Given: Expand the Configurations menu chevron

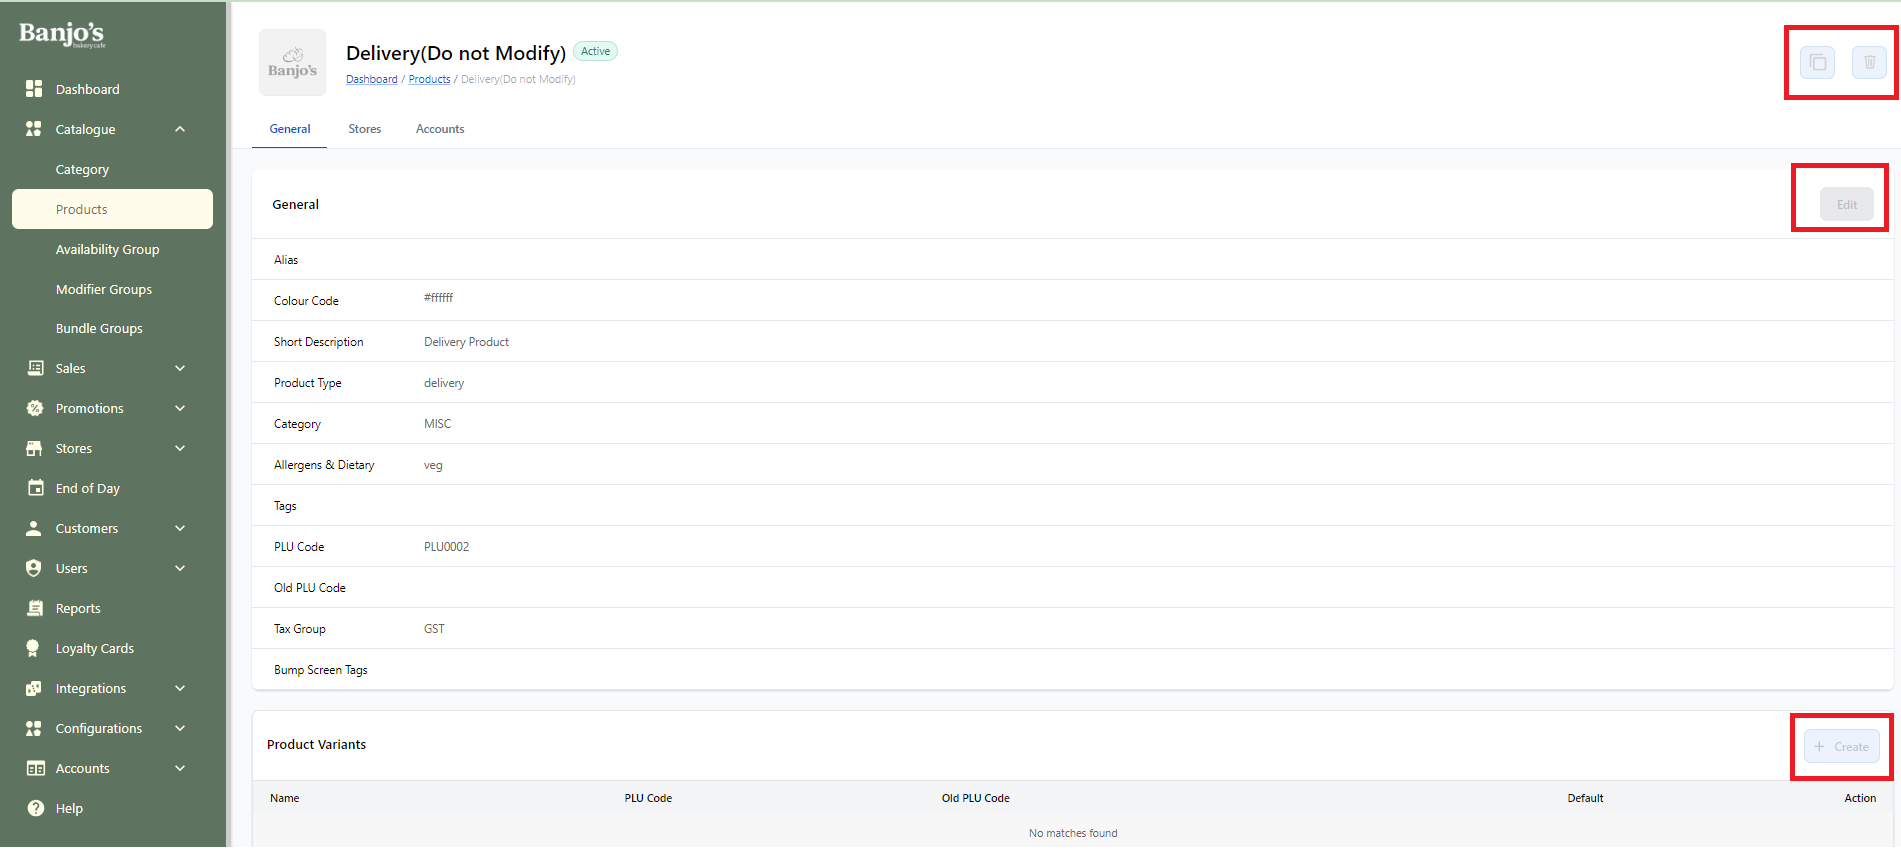Looking at the screenshot, I should coord(180,728).
